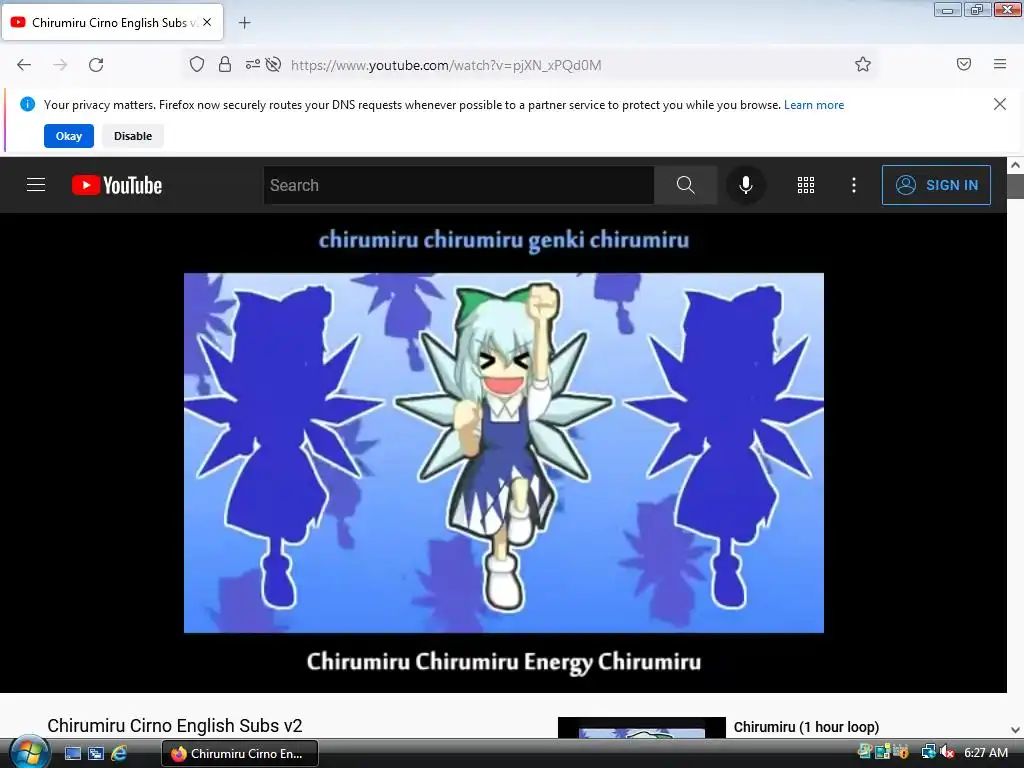Click Okay on the DNS privacy notice
The height and width of the screenshot is (768, 1024).
69,136
